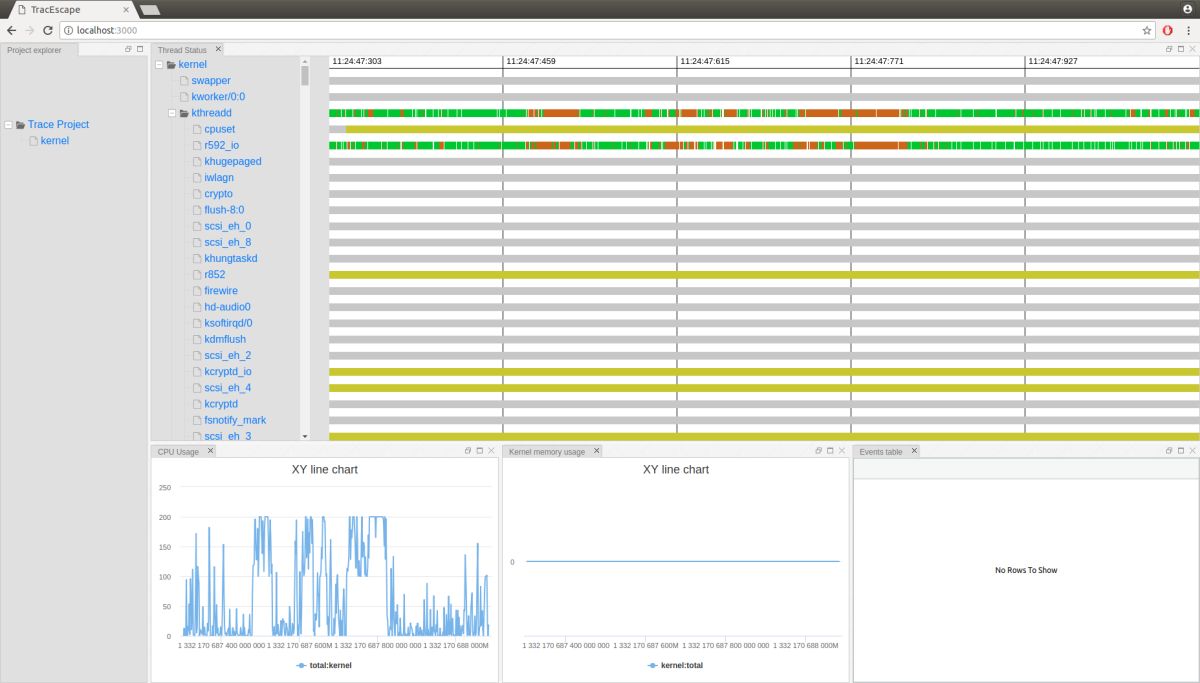Click the file icon beside khugepaged
This screenshot has height=683, width=1200.
point(197,161)
